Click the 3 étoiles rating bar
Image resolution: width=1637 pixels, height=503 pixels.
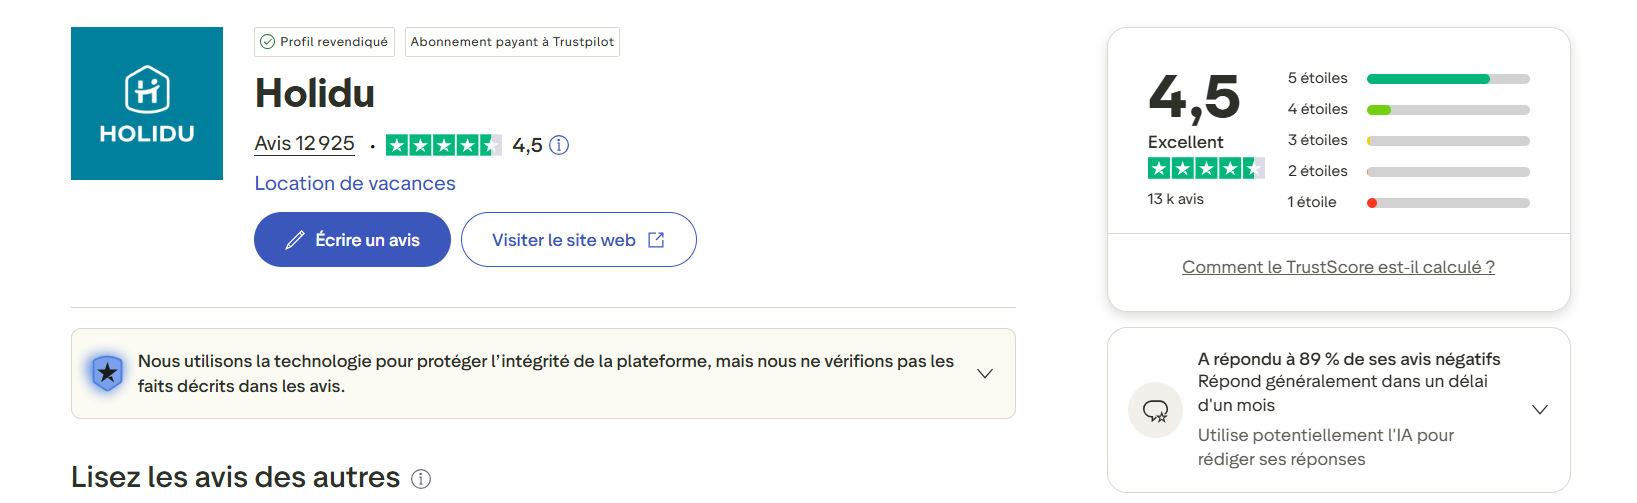pos(1448,141)
